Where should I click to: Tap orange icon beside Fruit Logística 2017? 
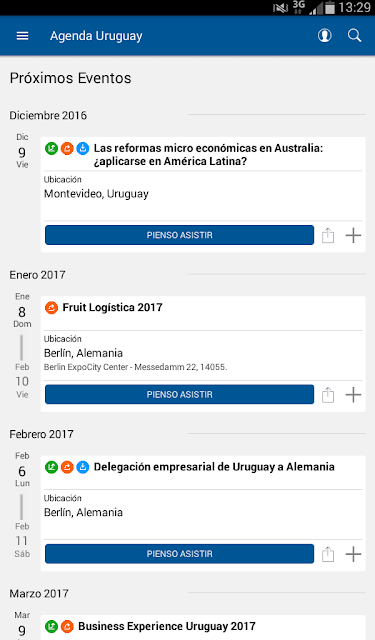point(51,307)
